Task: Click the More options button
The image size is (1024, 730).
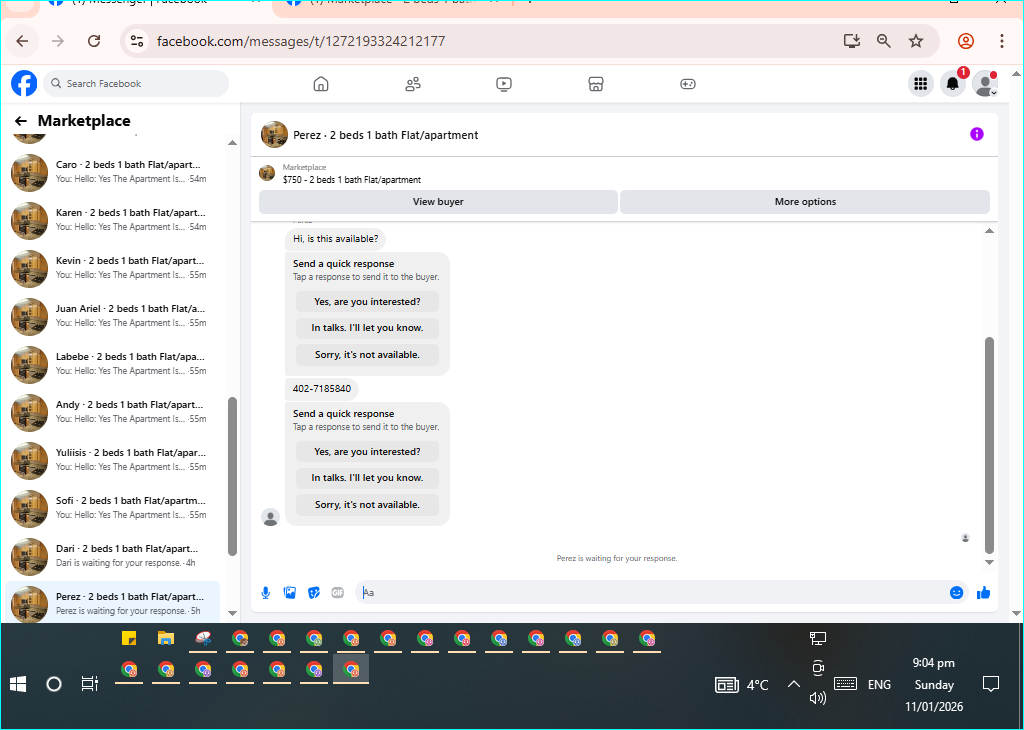Action: click(805, 202)
